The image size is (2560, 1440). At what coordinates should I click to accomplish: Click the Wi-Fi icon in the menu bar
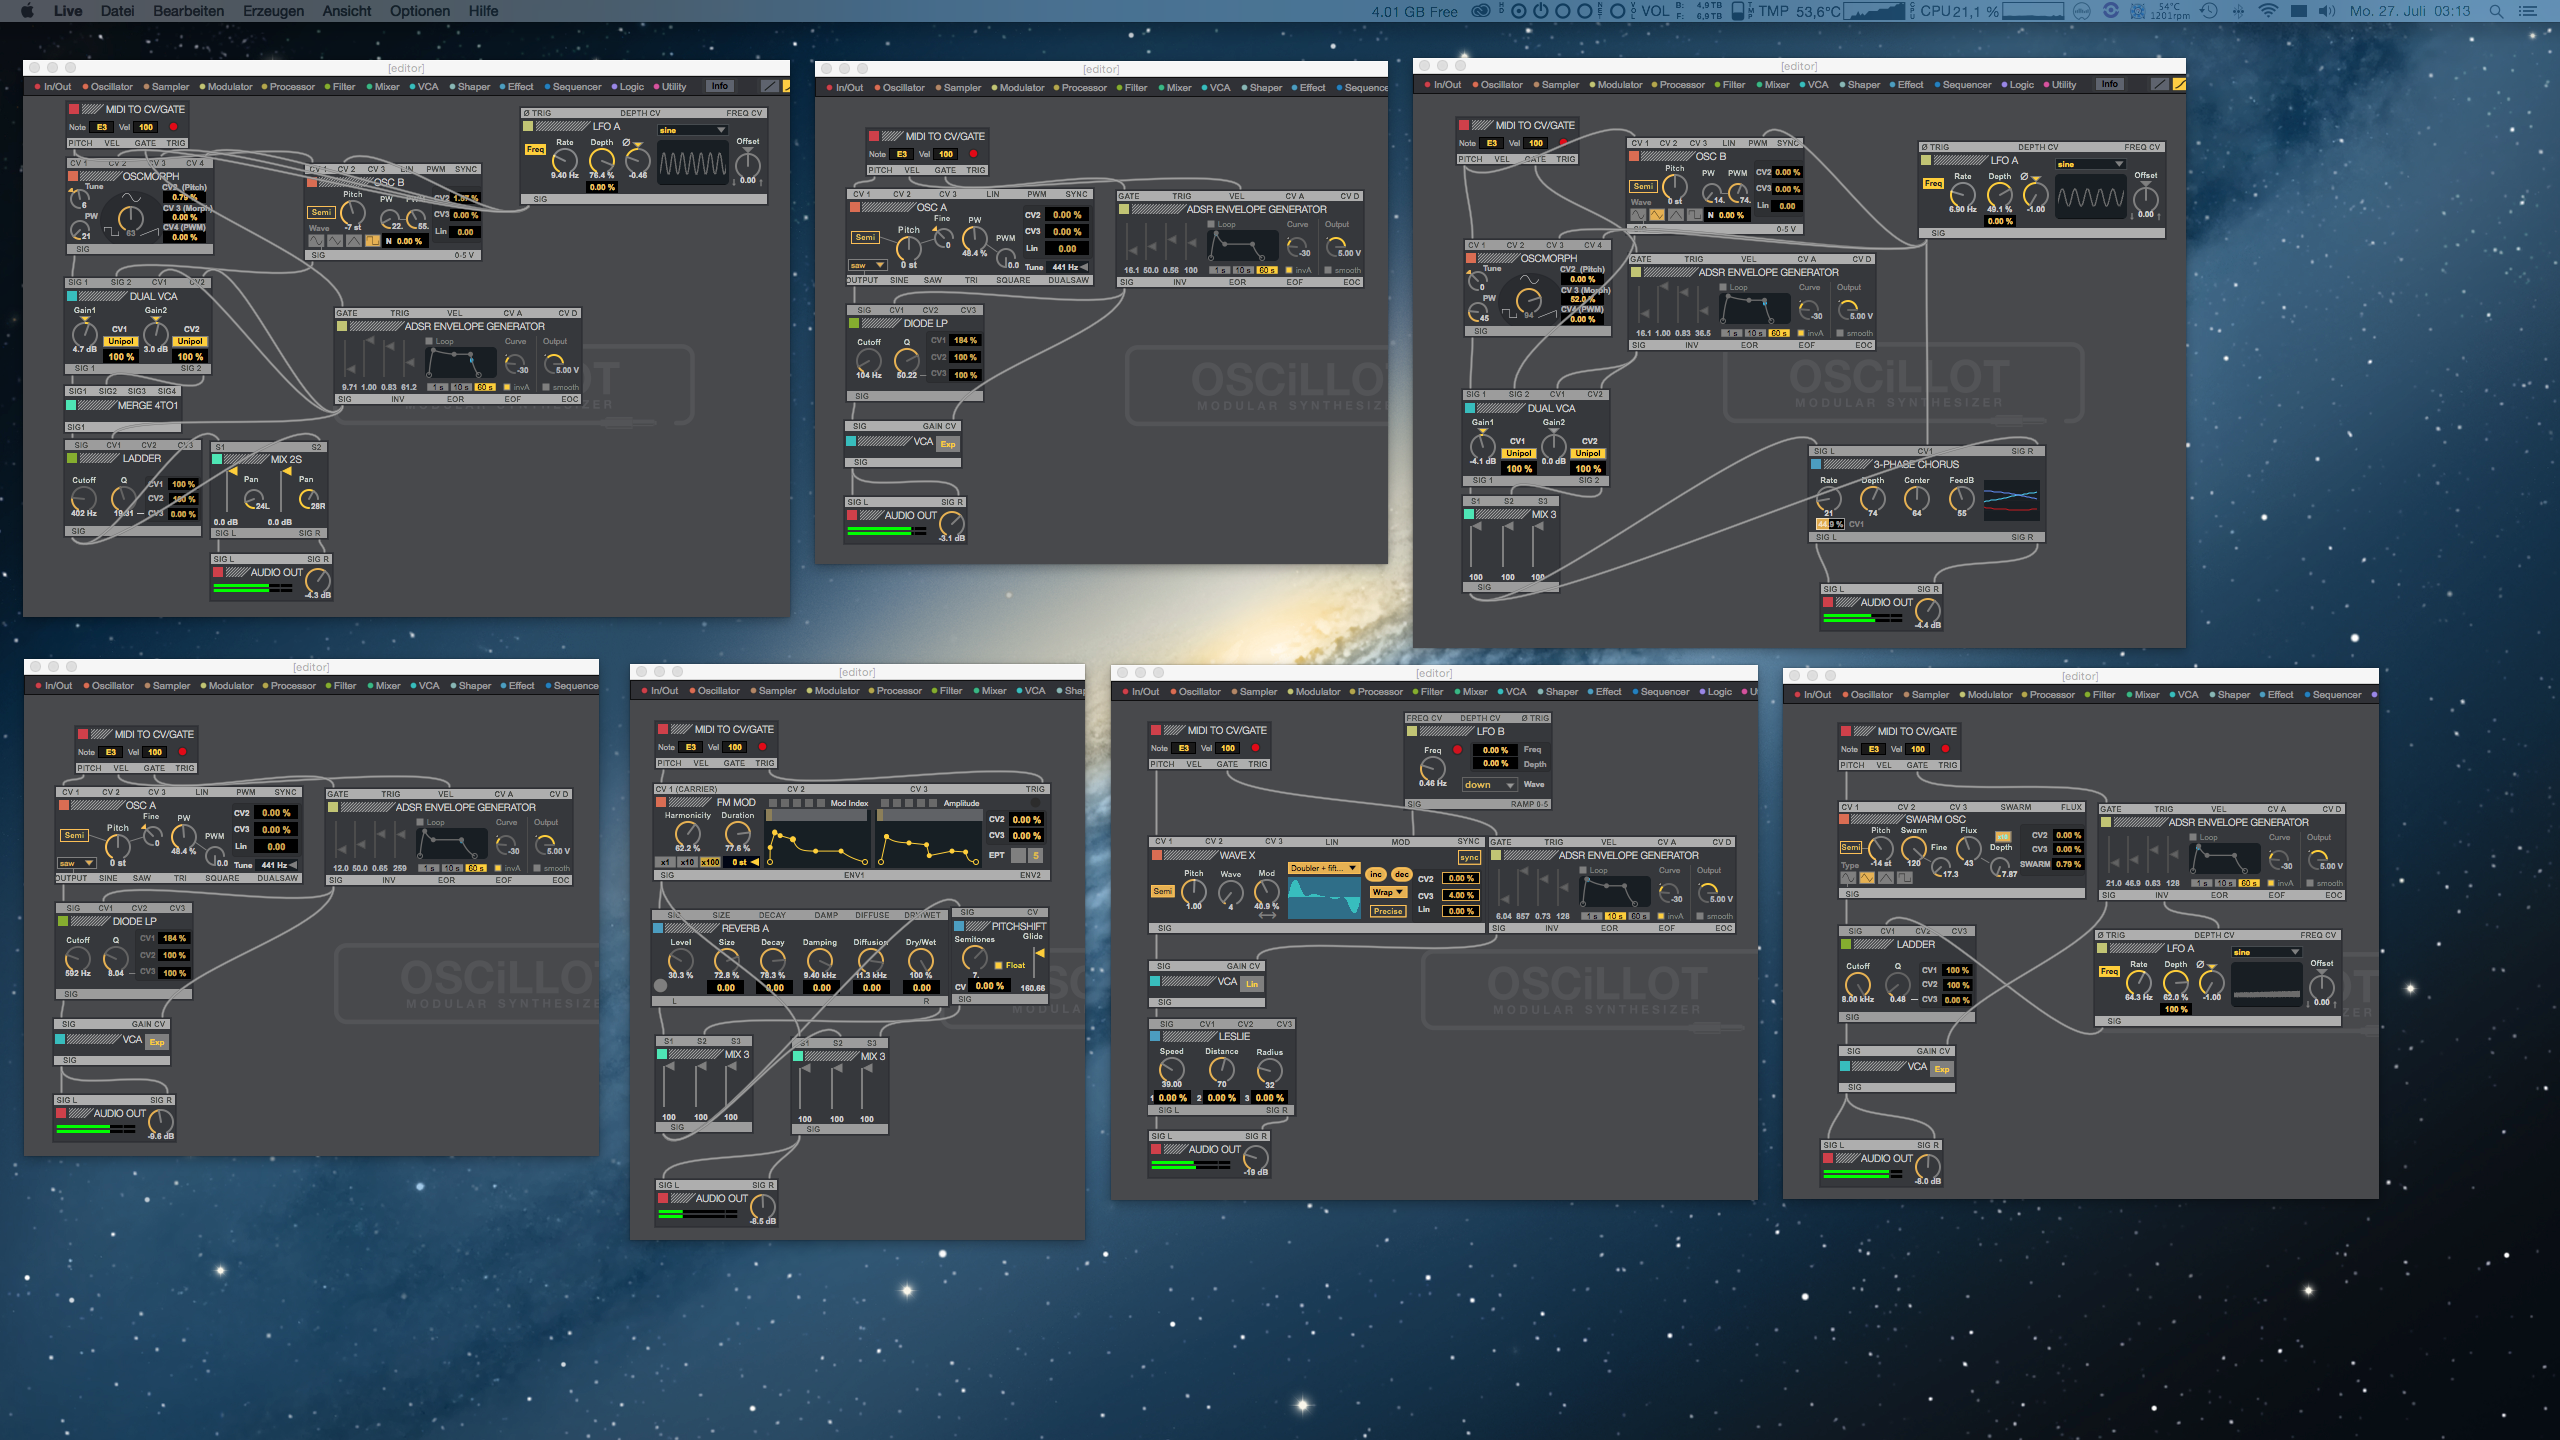click(x=2268, y=11)
